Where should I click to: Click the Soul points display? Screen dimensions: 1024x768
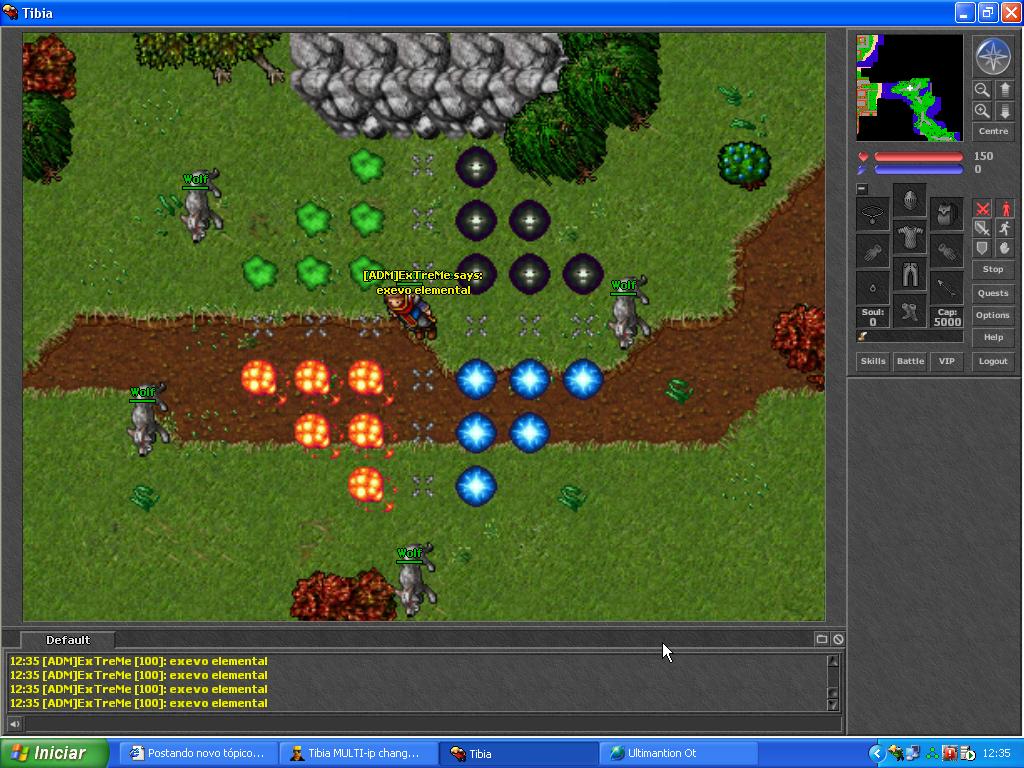coord(873,317)
